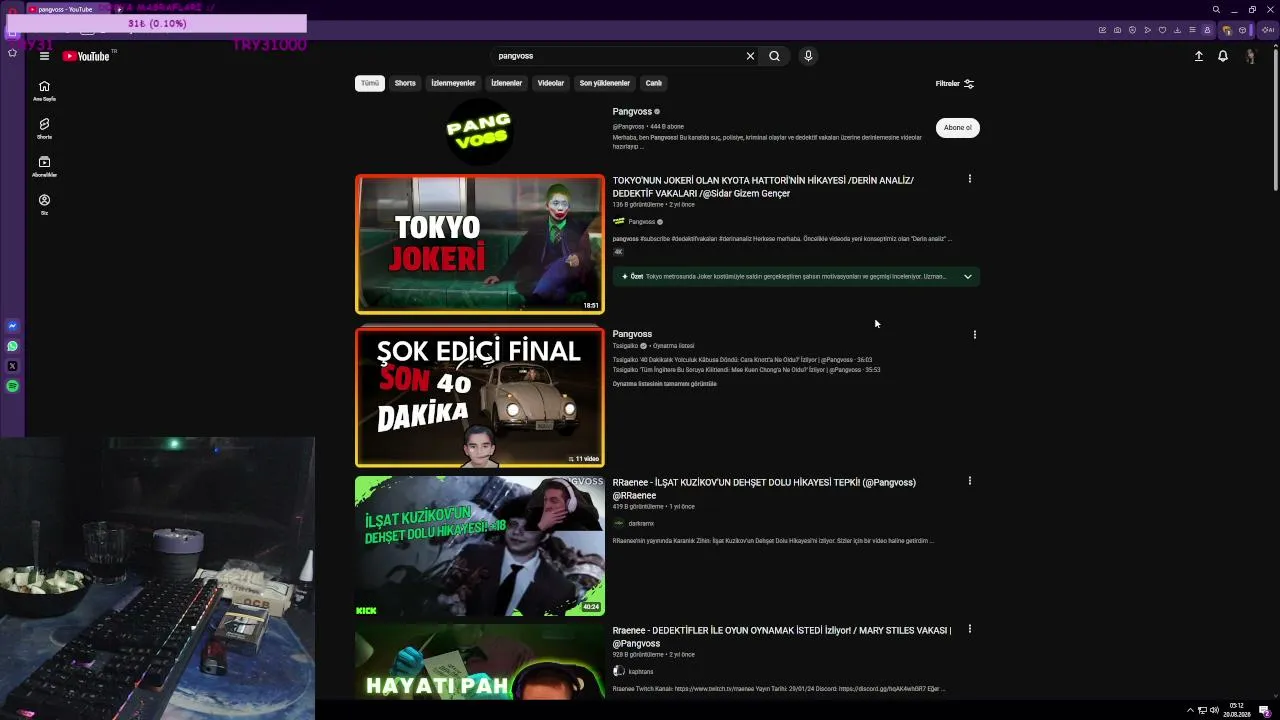Open options menu for Tokyo Jokeri video
This screenshot has height=720, width=1280.
(x=969, y=179)
